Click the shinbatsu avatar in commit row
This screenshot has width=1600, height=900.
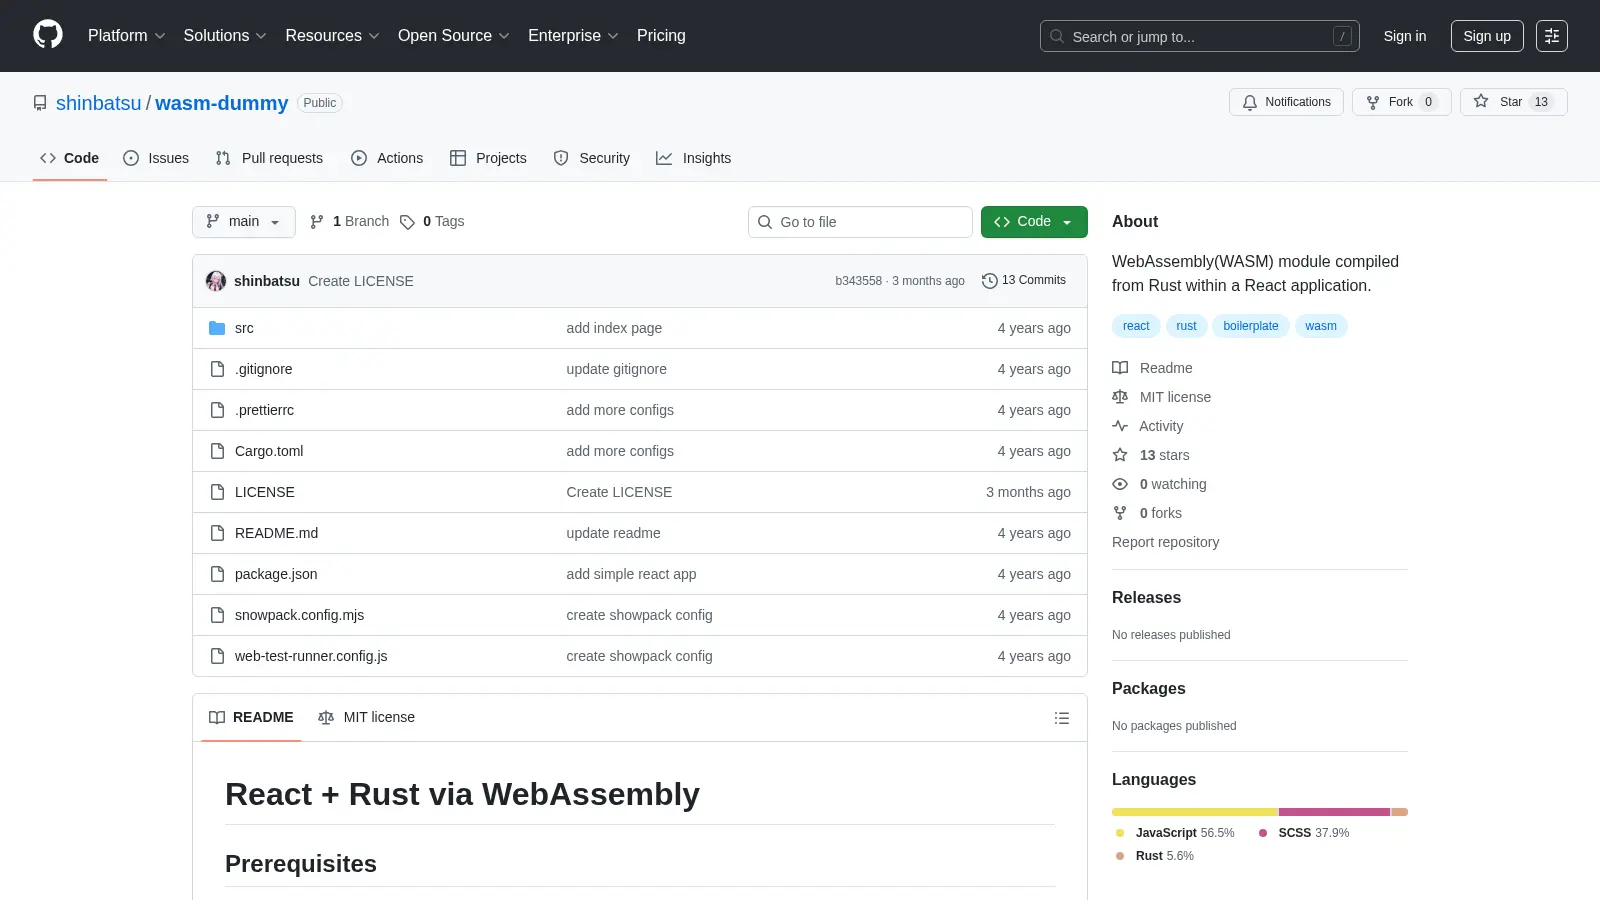216,281
